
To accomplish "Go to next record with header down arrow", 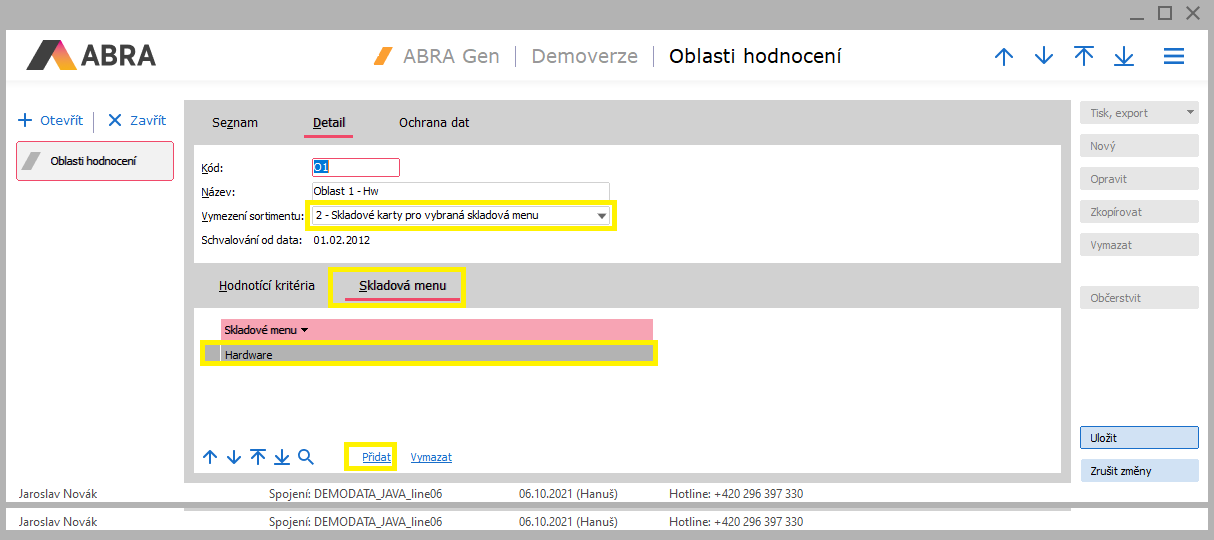I will click(x=1044, y=57).
